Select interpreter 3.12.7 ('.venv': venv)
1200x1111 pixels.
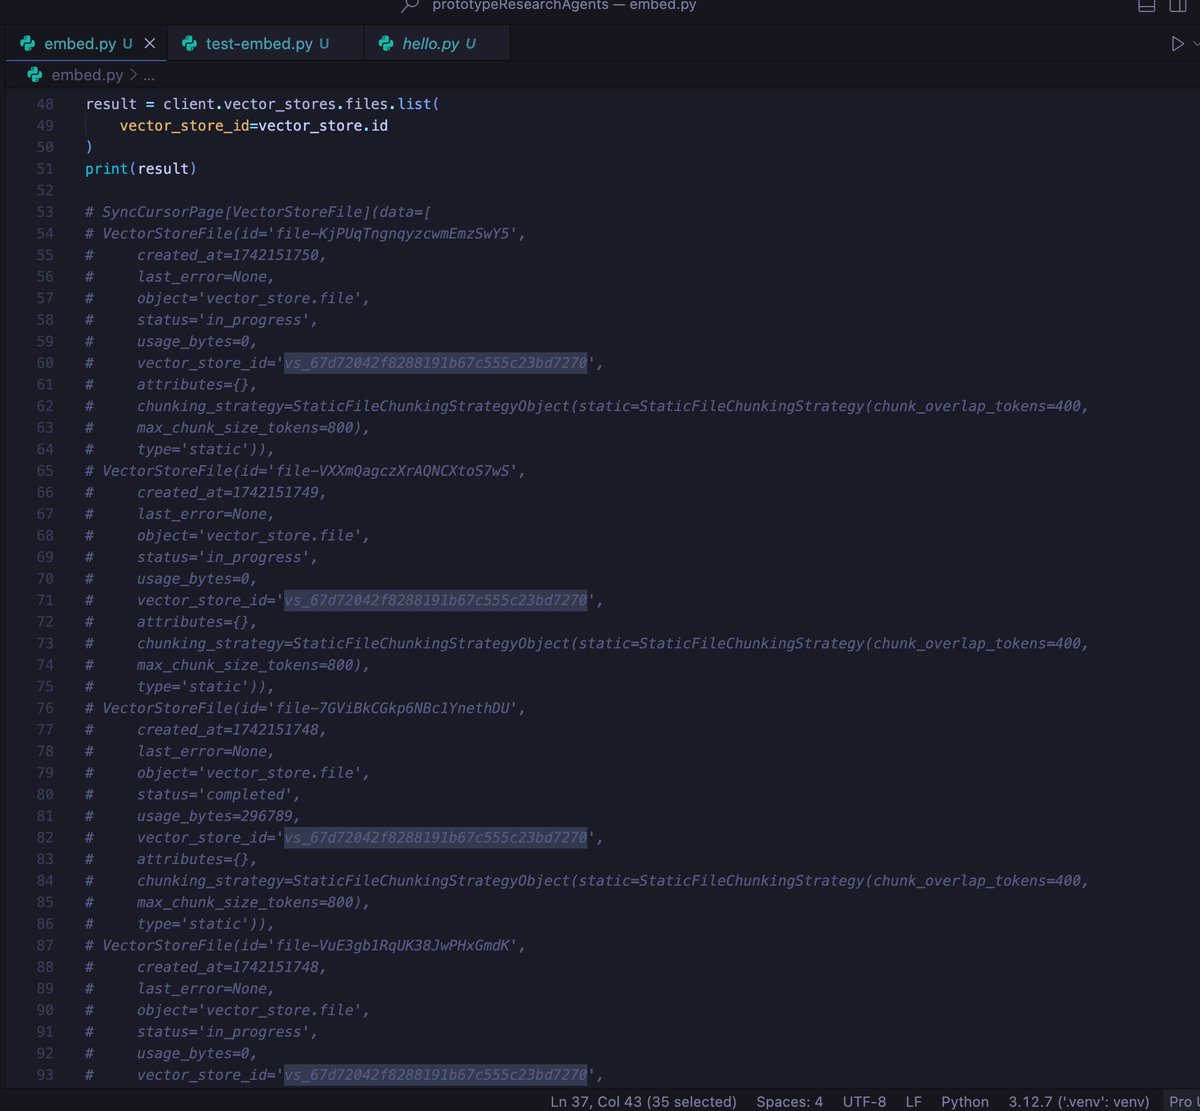point(1079,1101)
